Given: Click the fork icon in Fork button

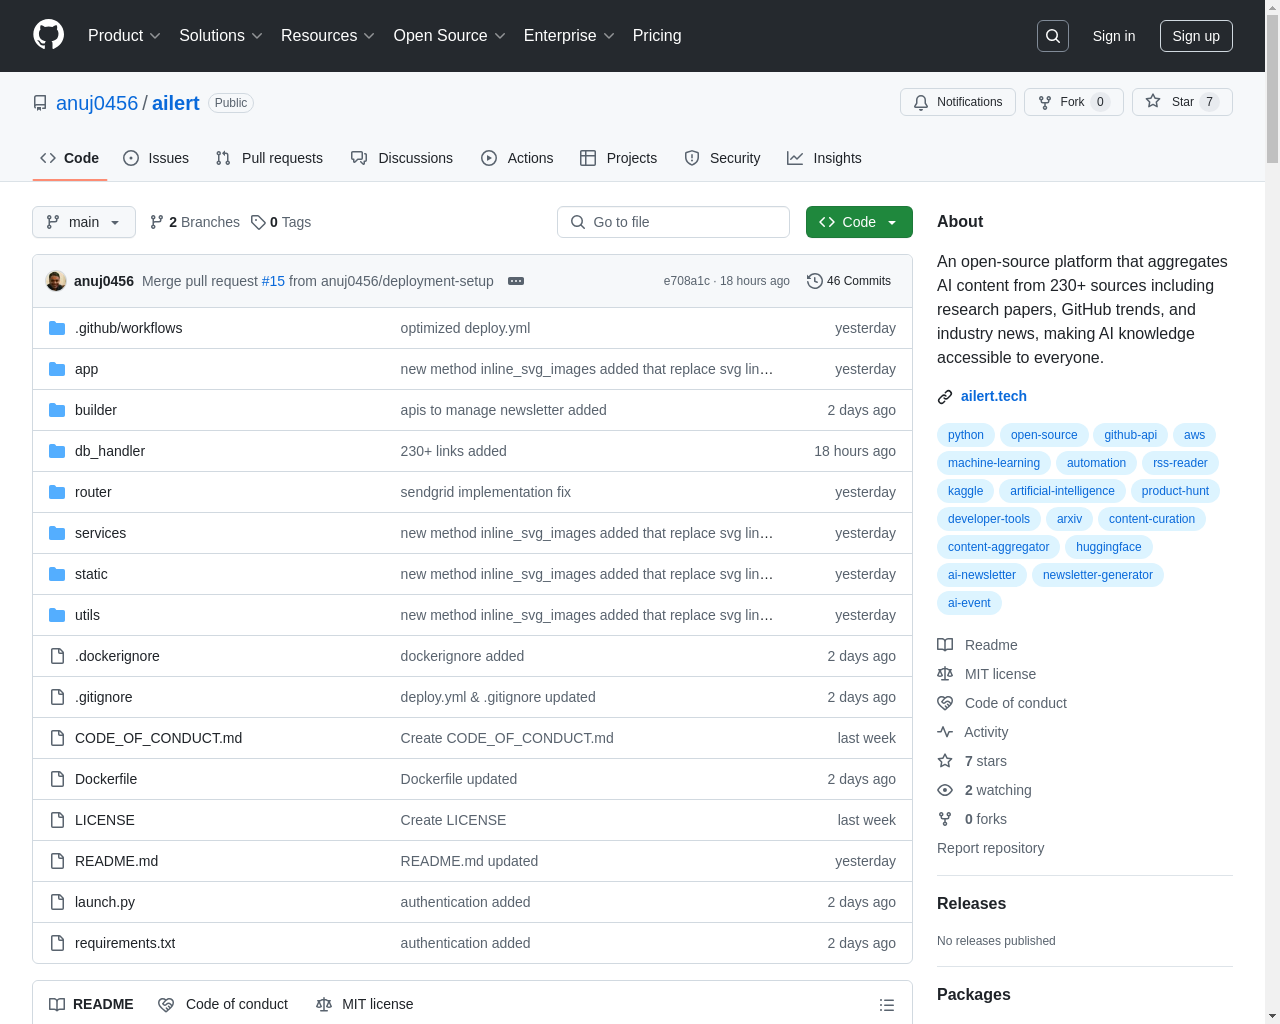Looking at the screenshot, I should (x=1045, y=102).
